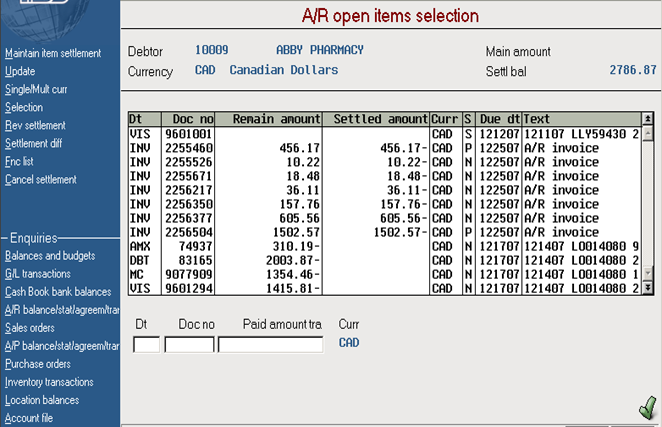662x427 pixels.
Task: Select Single/Mult curr in sidebar
Action: 36,89
